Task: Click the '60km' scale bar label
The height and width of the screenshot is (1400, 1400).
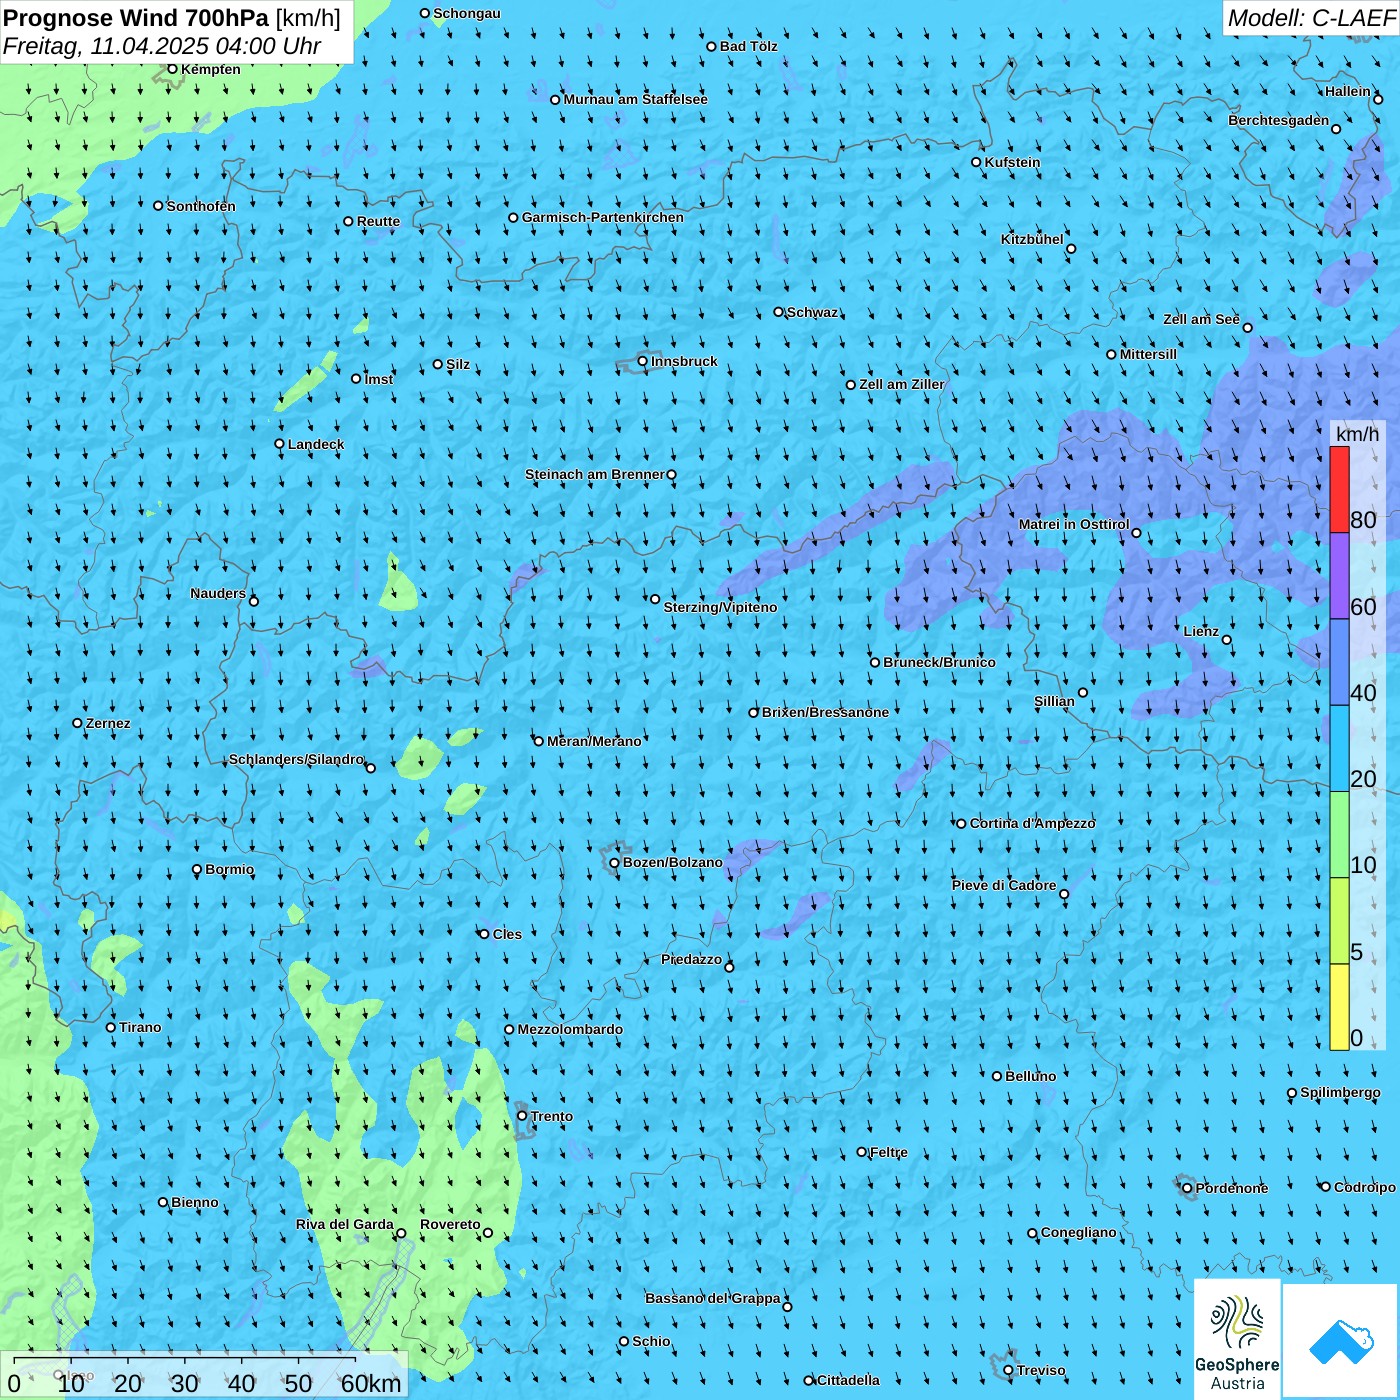Action: coord(371,1383)
